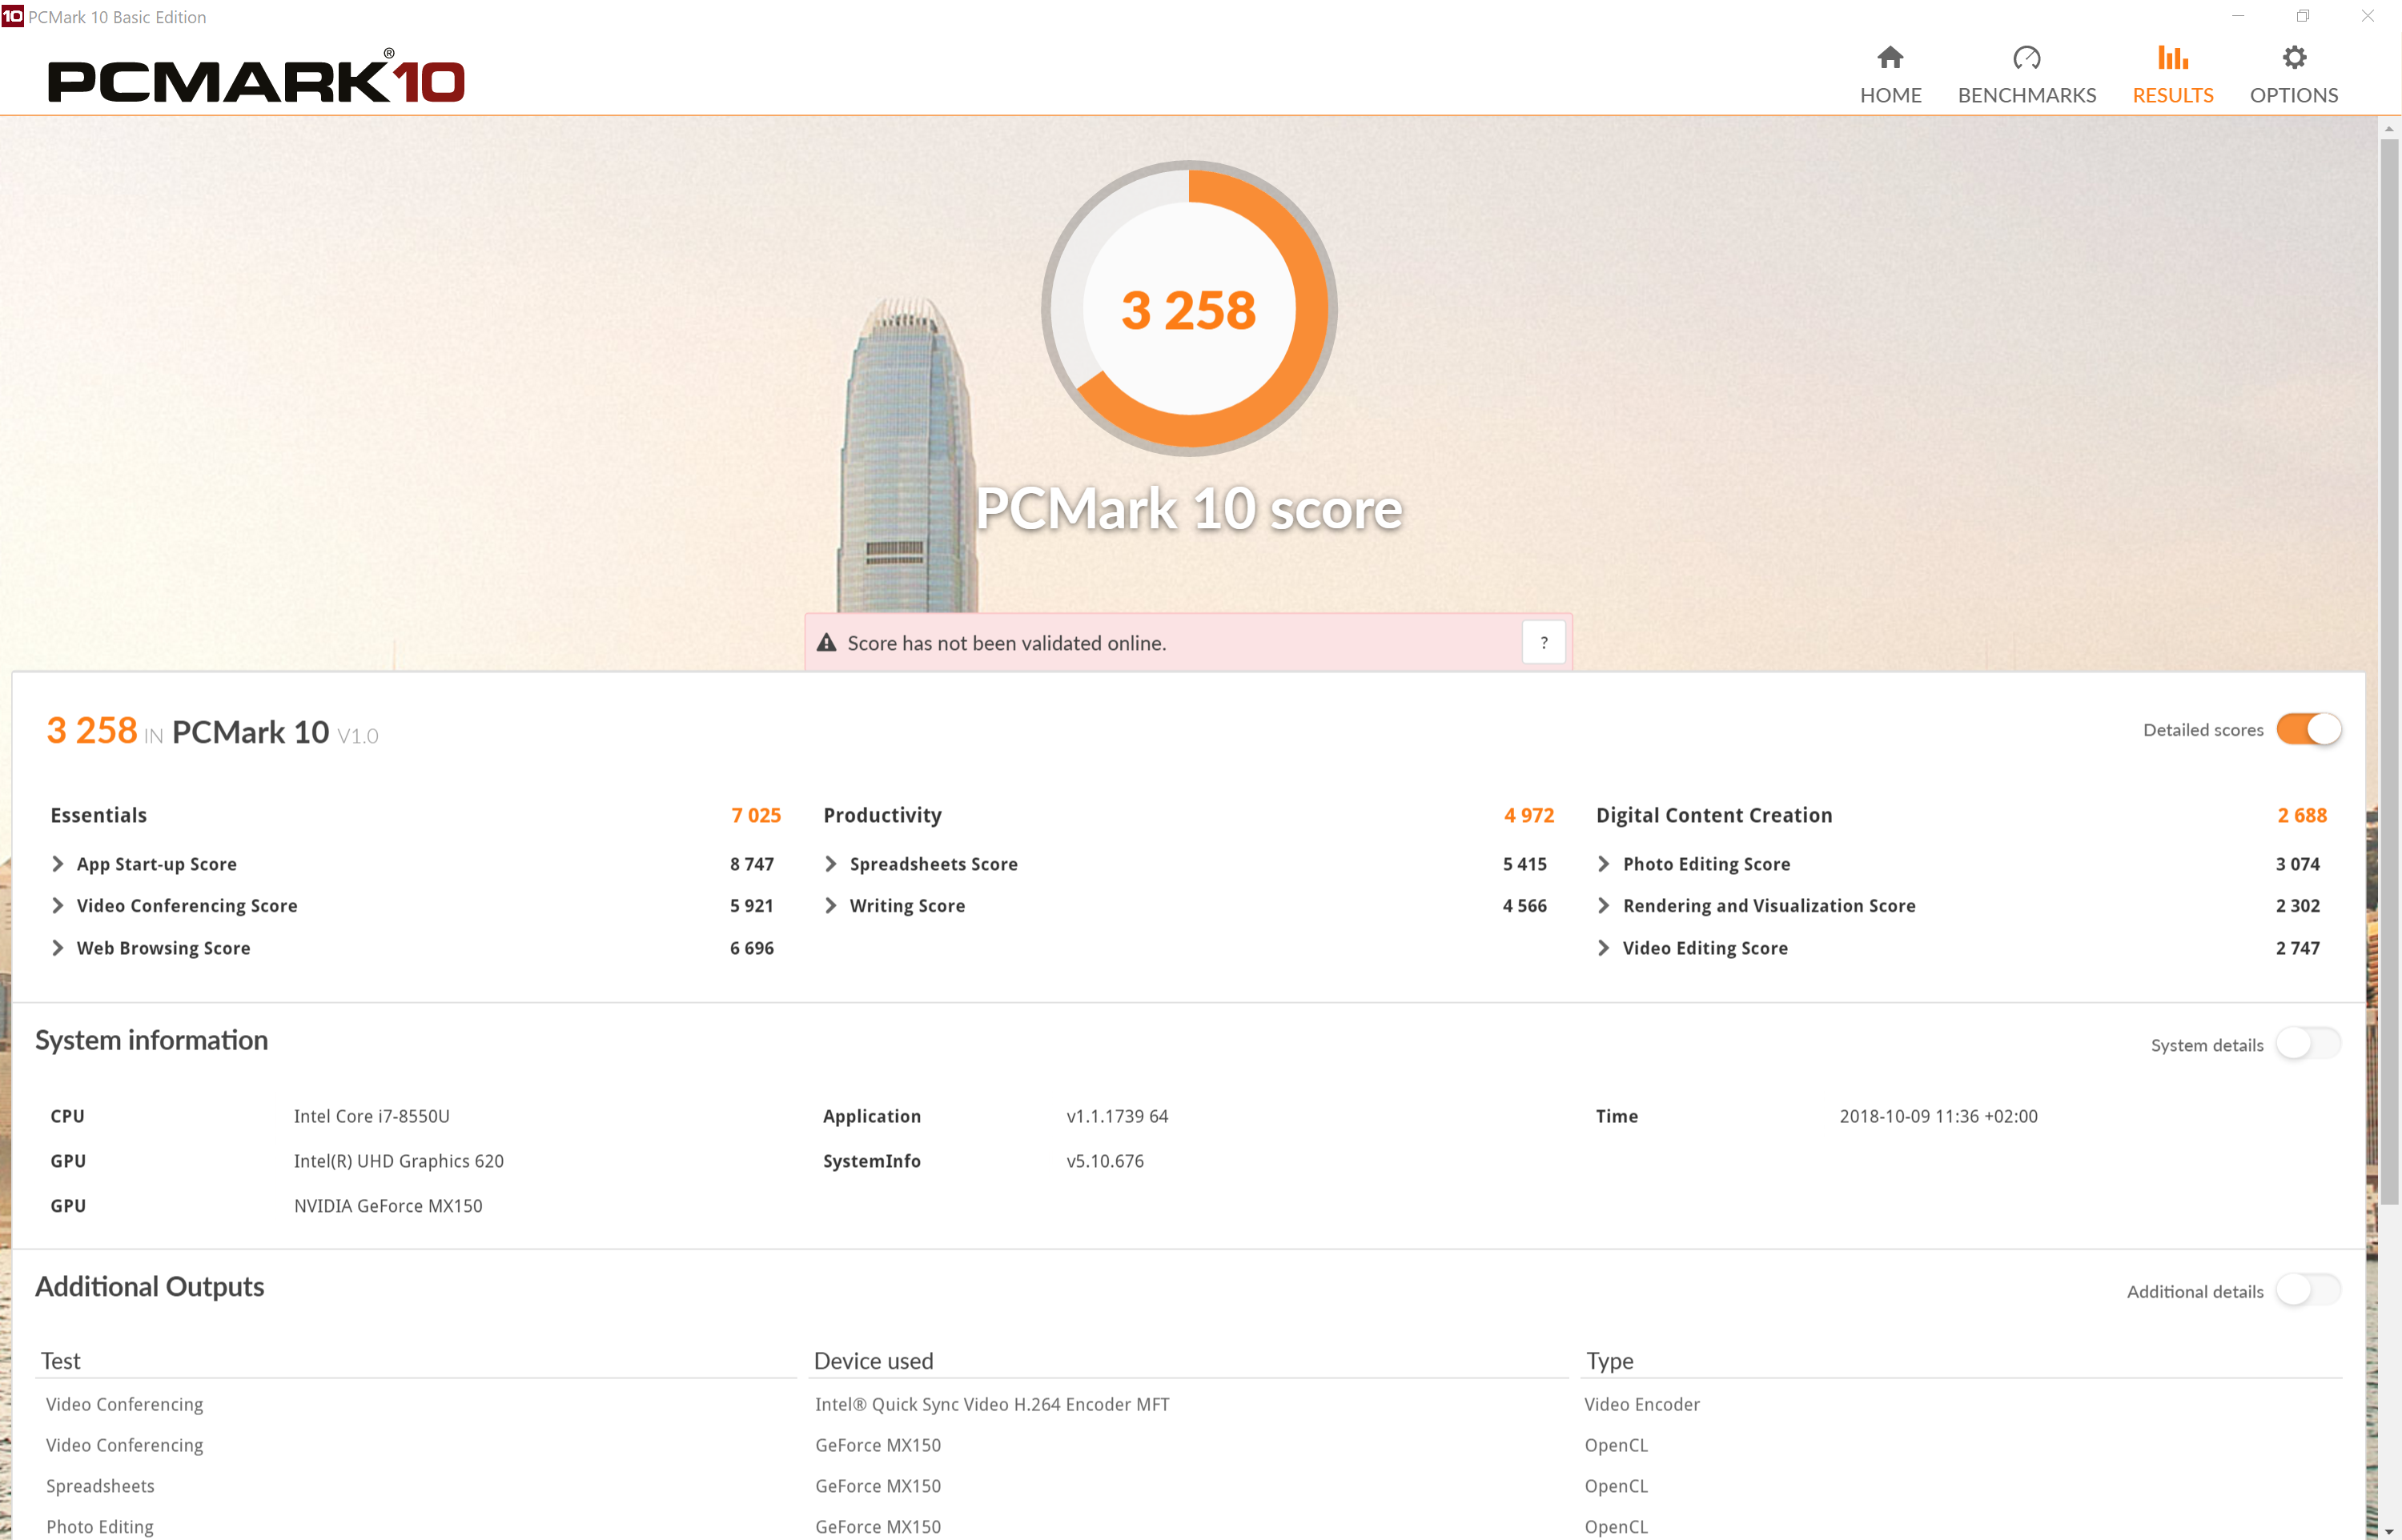Click the Digital Content Creation heading
The height and width of the screenshot is (1540, 2402).
point(1714,815)
